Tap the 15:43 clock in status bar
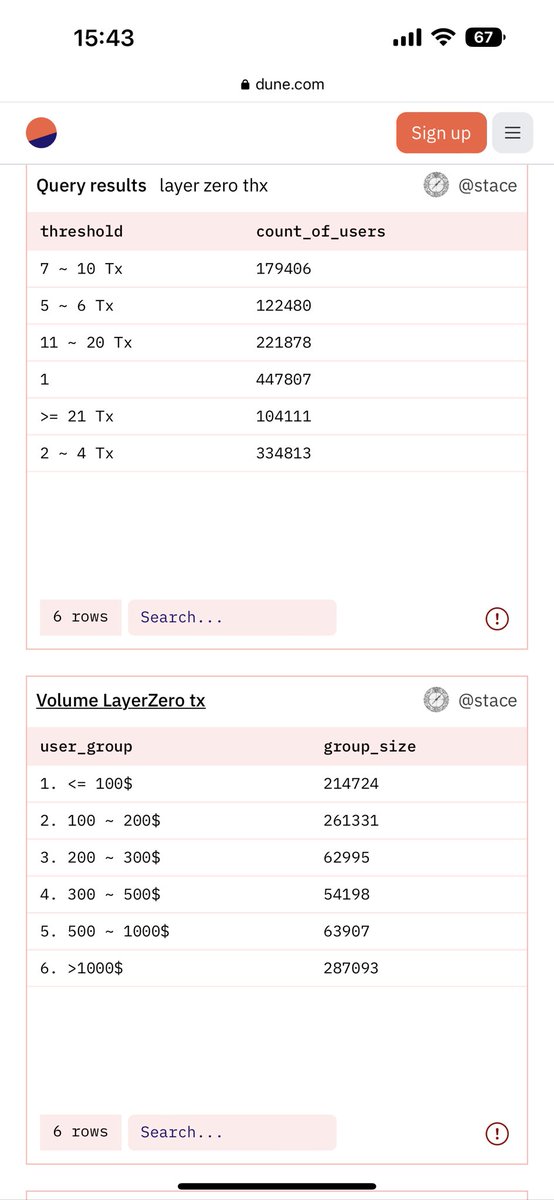 point(104,38)
